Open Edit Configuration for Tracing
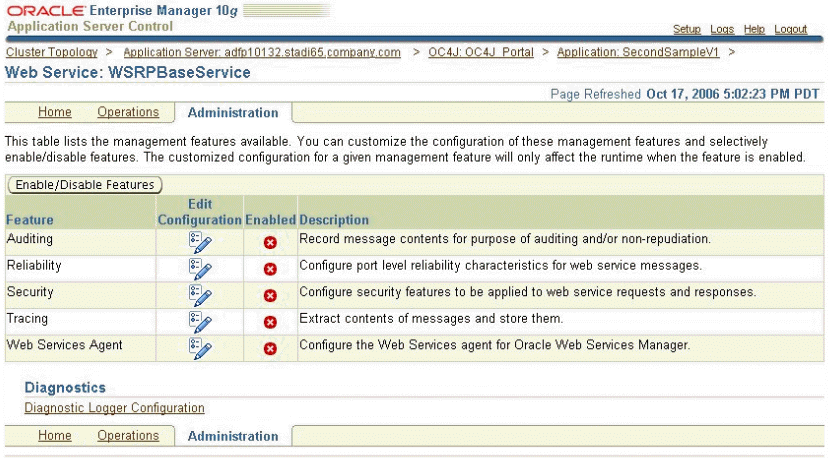Viewport: 829px width, 458px height. [x=200, y=322]
